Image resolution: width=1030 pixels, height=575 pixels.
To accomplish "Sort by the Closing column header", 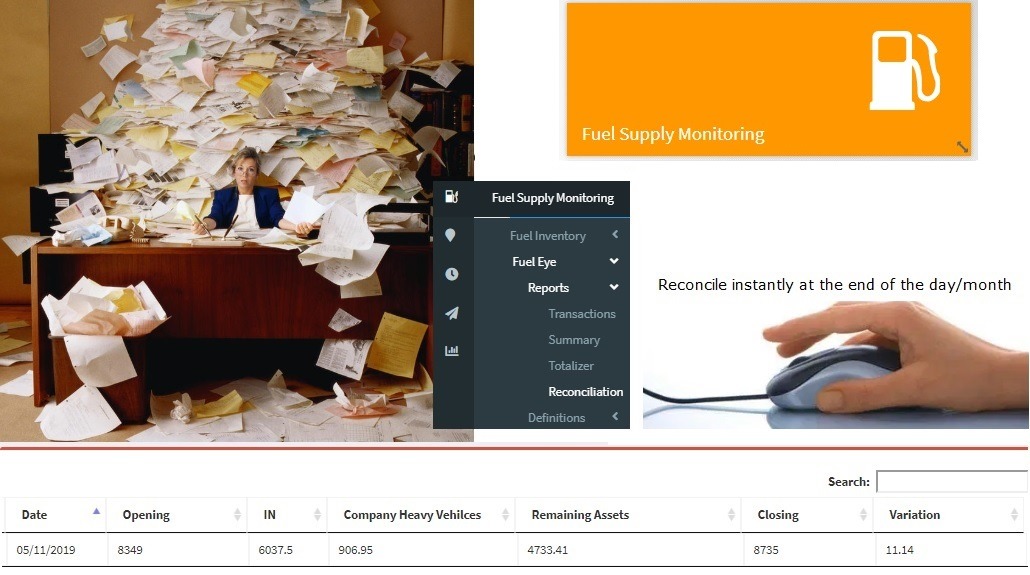I will click(778, 515).
